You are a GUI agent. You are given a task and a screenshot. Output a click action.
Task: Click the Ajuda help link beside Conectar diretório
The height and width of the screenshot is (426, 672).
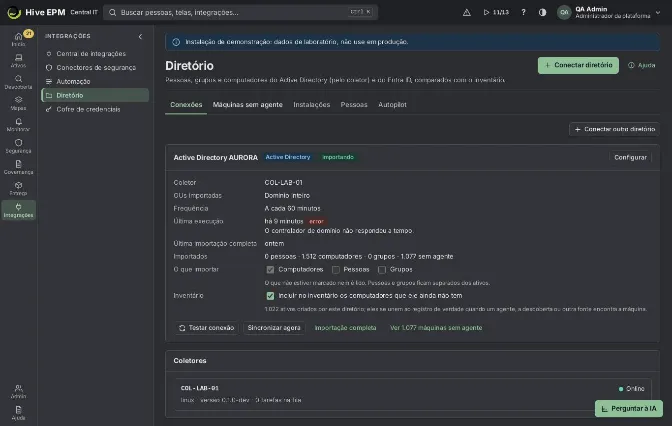(642, 65)
